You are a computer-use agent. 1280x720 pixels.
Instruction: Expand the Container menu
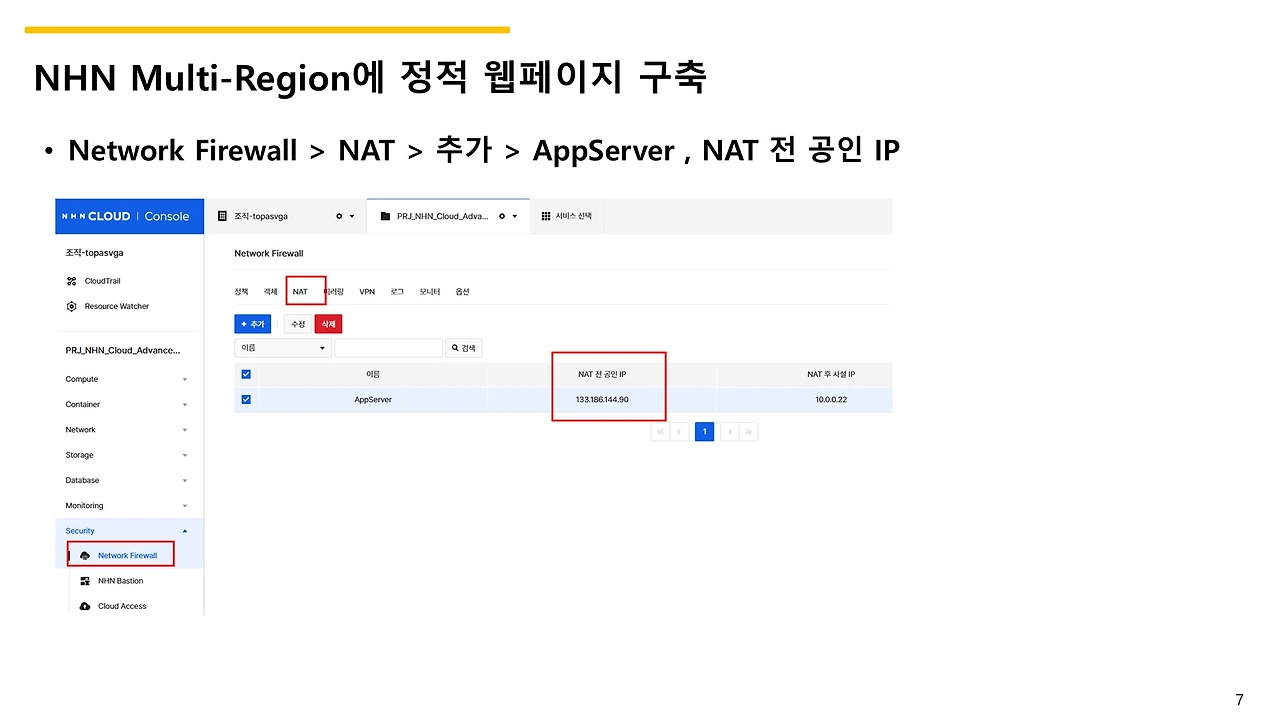(126, 404)
